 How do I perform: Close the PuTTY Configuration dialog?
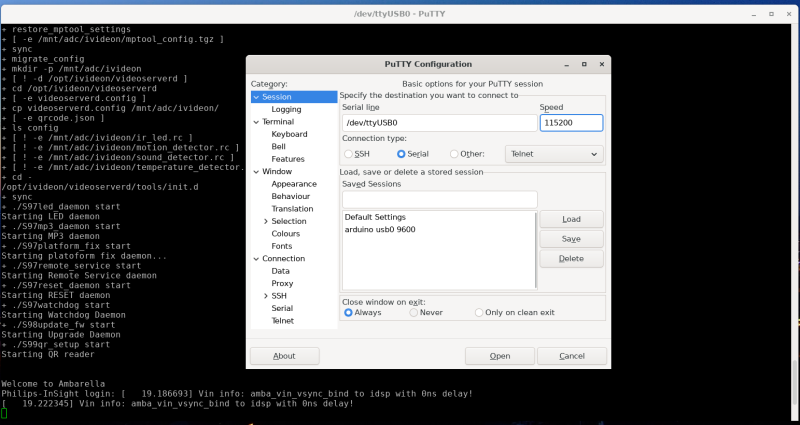click(x=602, y=64)
